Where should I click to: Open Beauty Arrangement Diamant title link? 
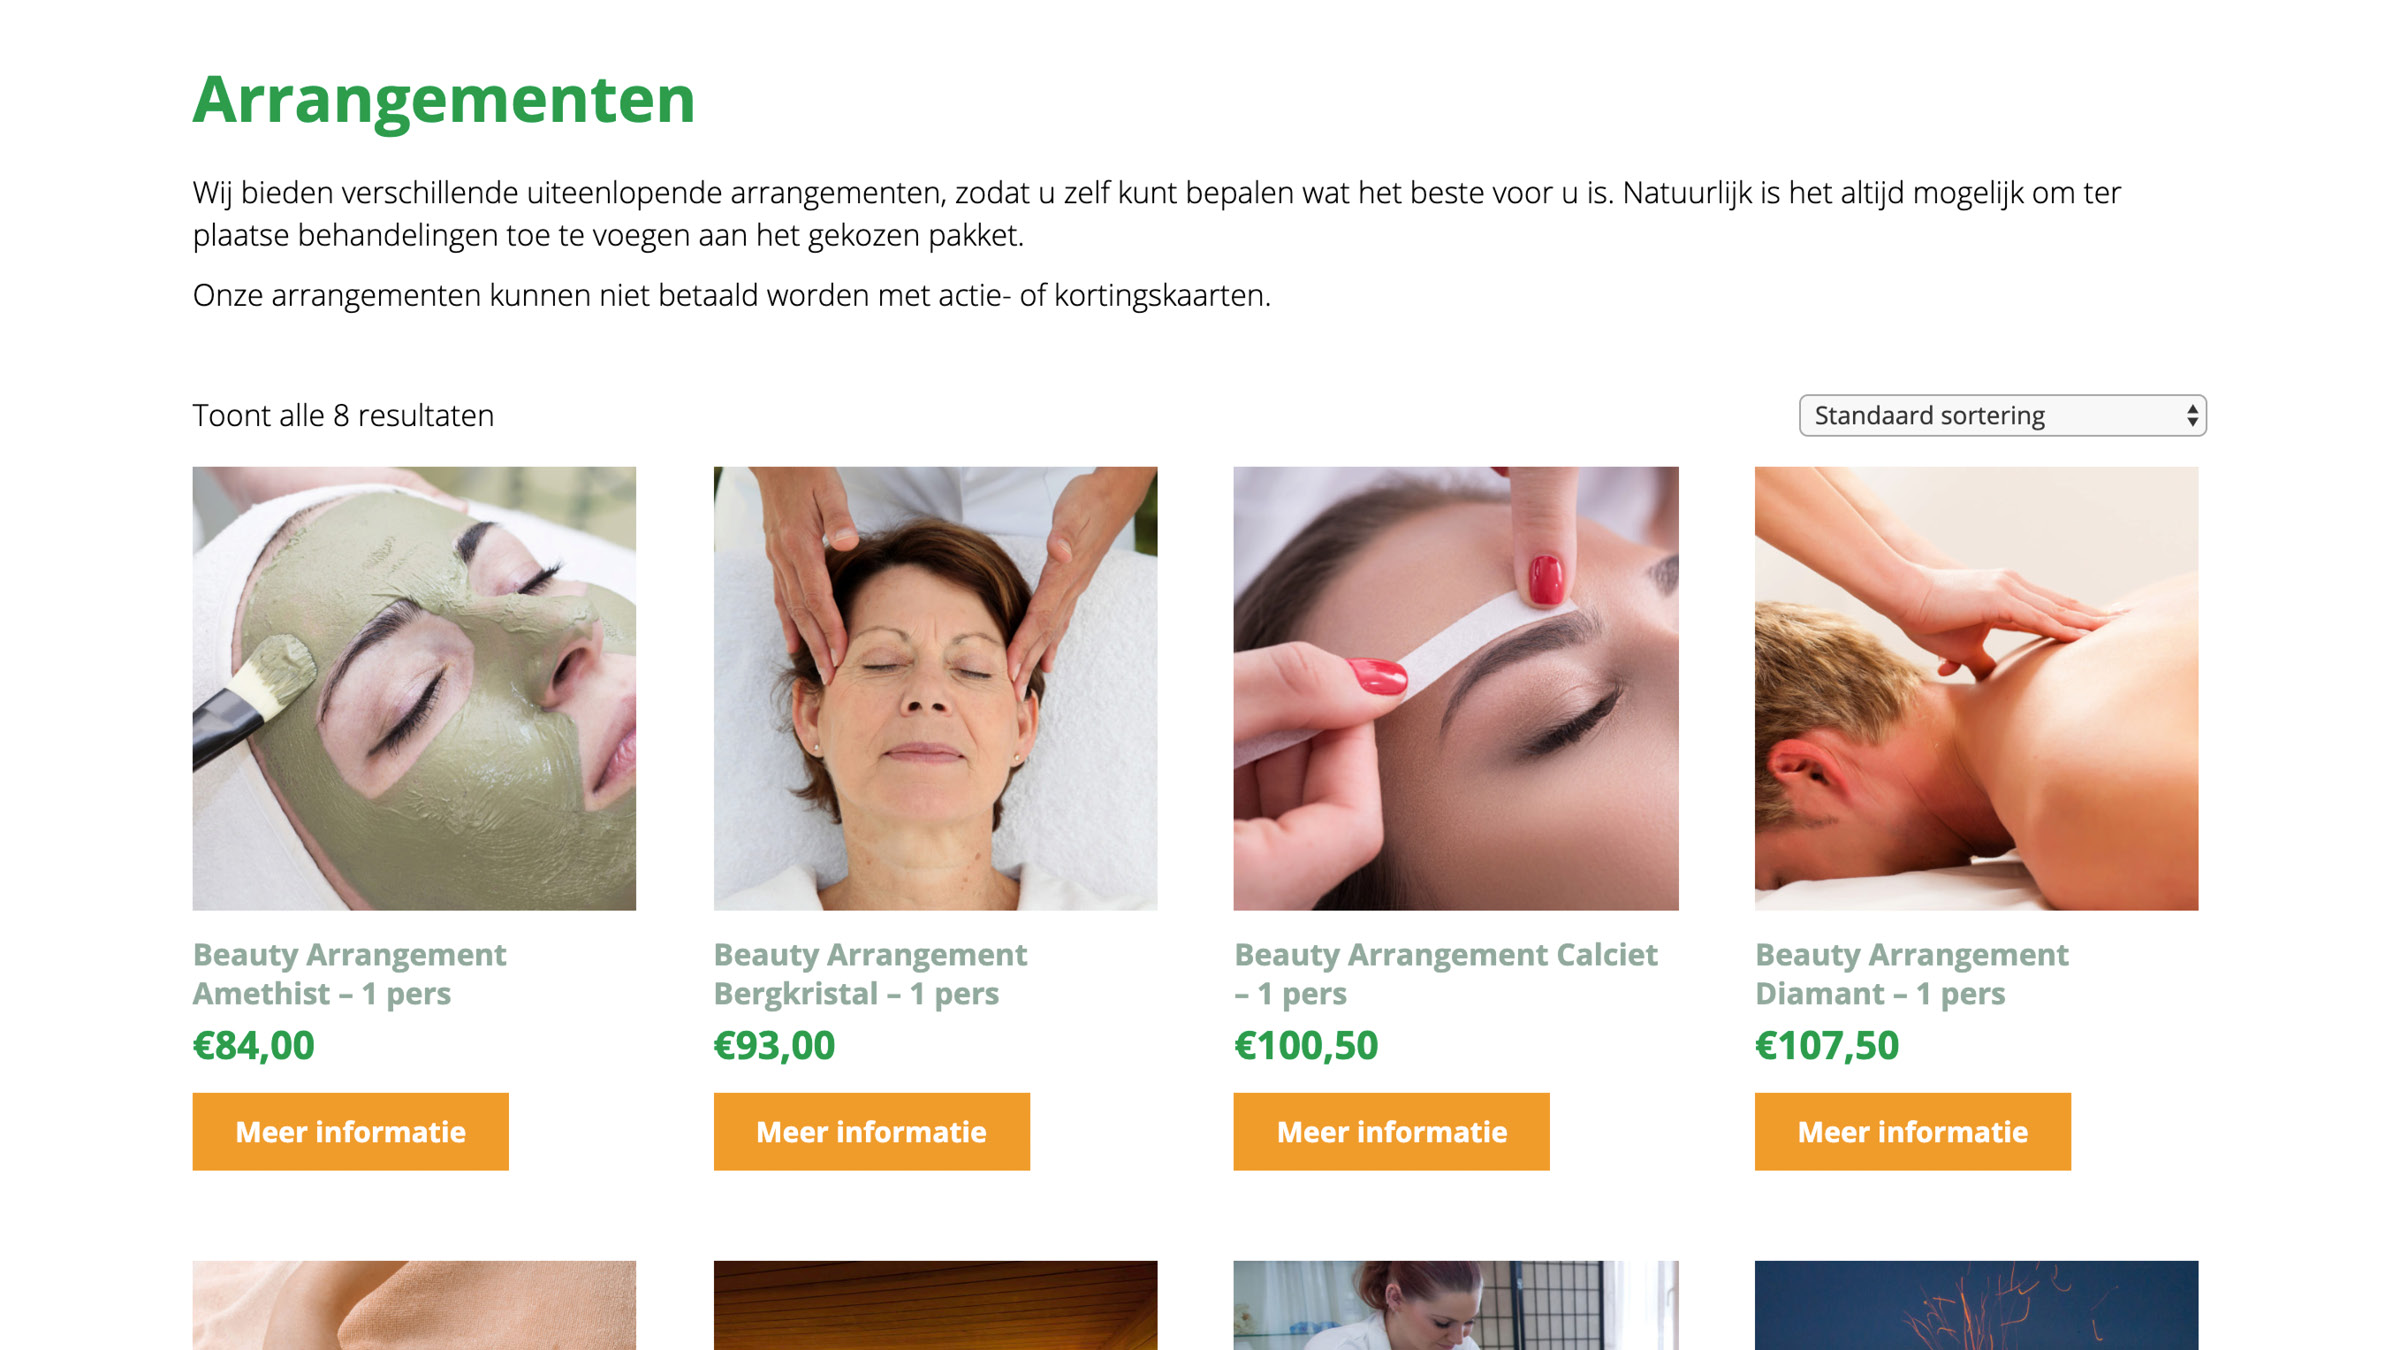[x=1912, y=973]
